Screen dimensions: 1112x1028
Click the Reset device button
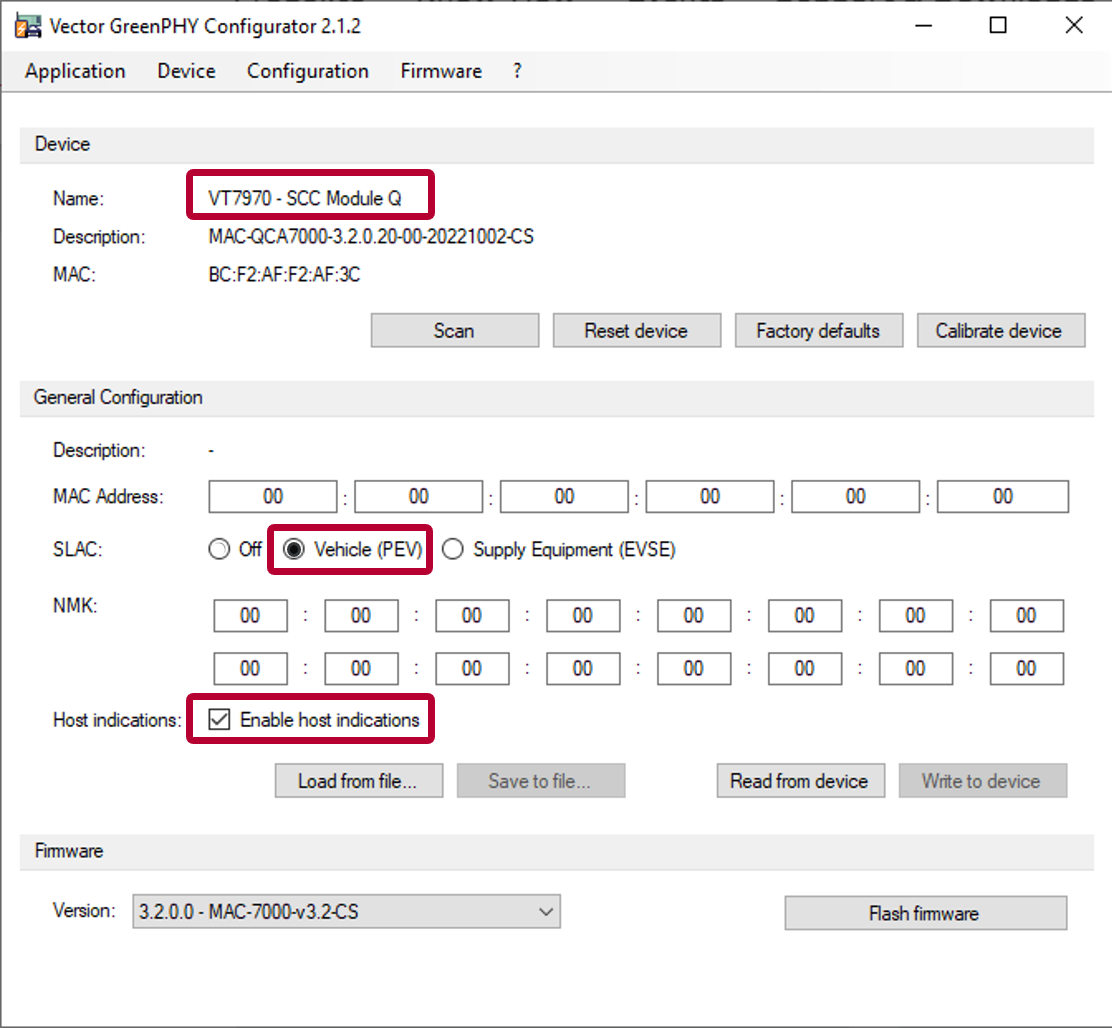point(636,331)
